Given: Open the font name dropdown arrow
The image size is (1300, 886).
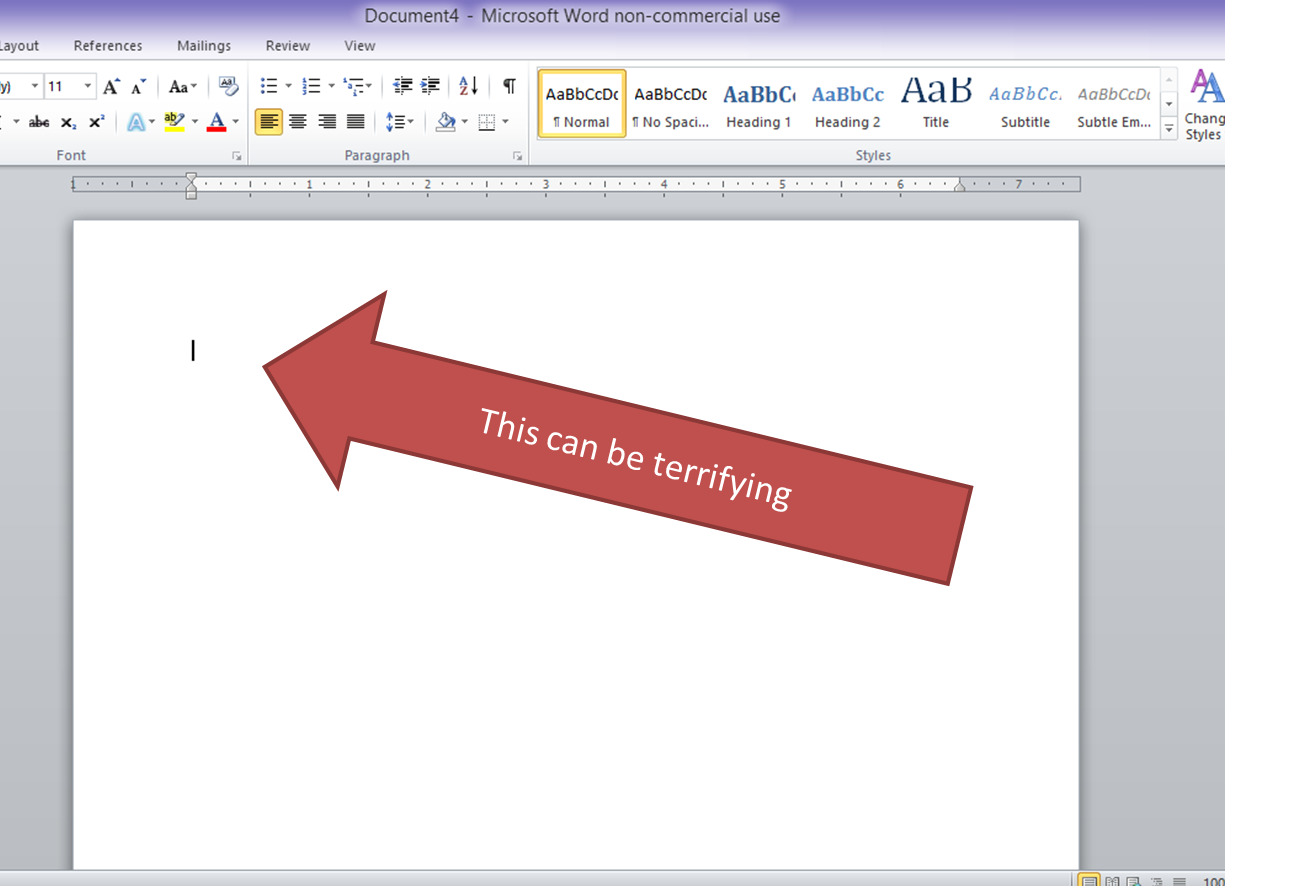Looking at the screenshot, I should pyautogui.click(x=35, y=87).
